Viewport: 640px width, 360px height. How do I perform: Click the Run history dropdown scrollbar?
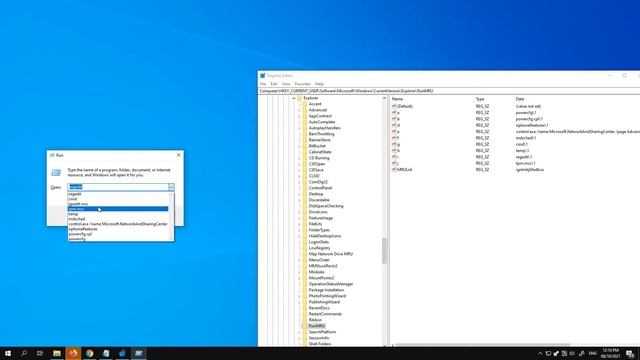coord(171,216)
